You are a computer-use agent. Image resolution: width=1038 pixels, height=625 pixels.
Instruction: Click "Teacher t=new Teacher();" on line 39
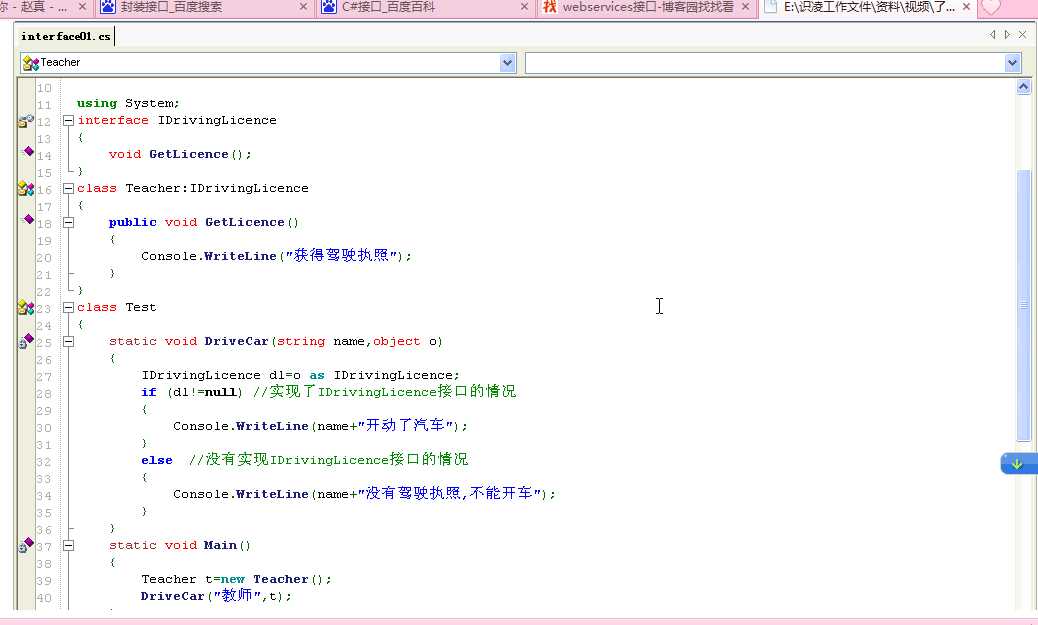click(x=236, y=579)
